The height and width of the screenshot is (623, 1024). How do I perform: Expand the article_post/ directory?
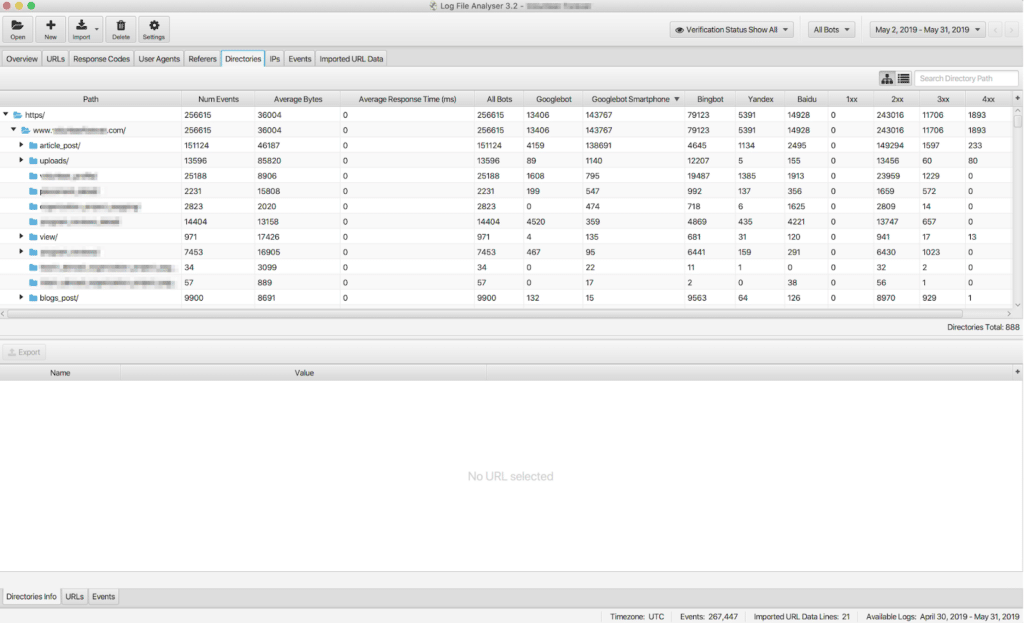[x=21, y=145]
